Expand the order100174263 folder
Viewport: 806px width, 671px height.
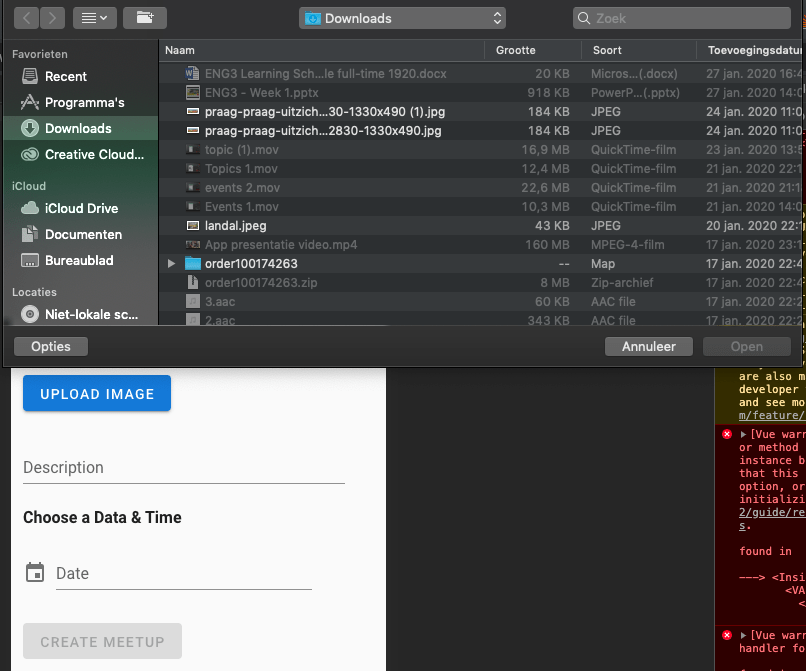[172, 264]
